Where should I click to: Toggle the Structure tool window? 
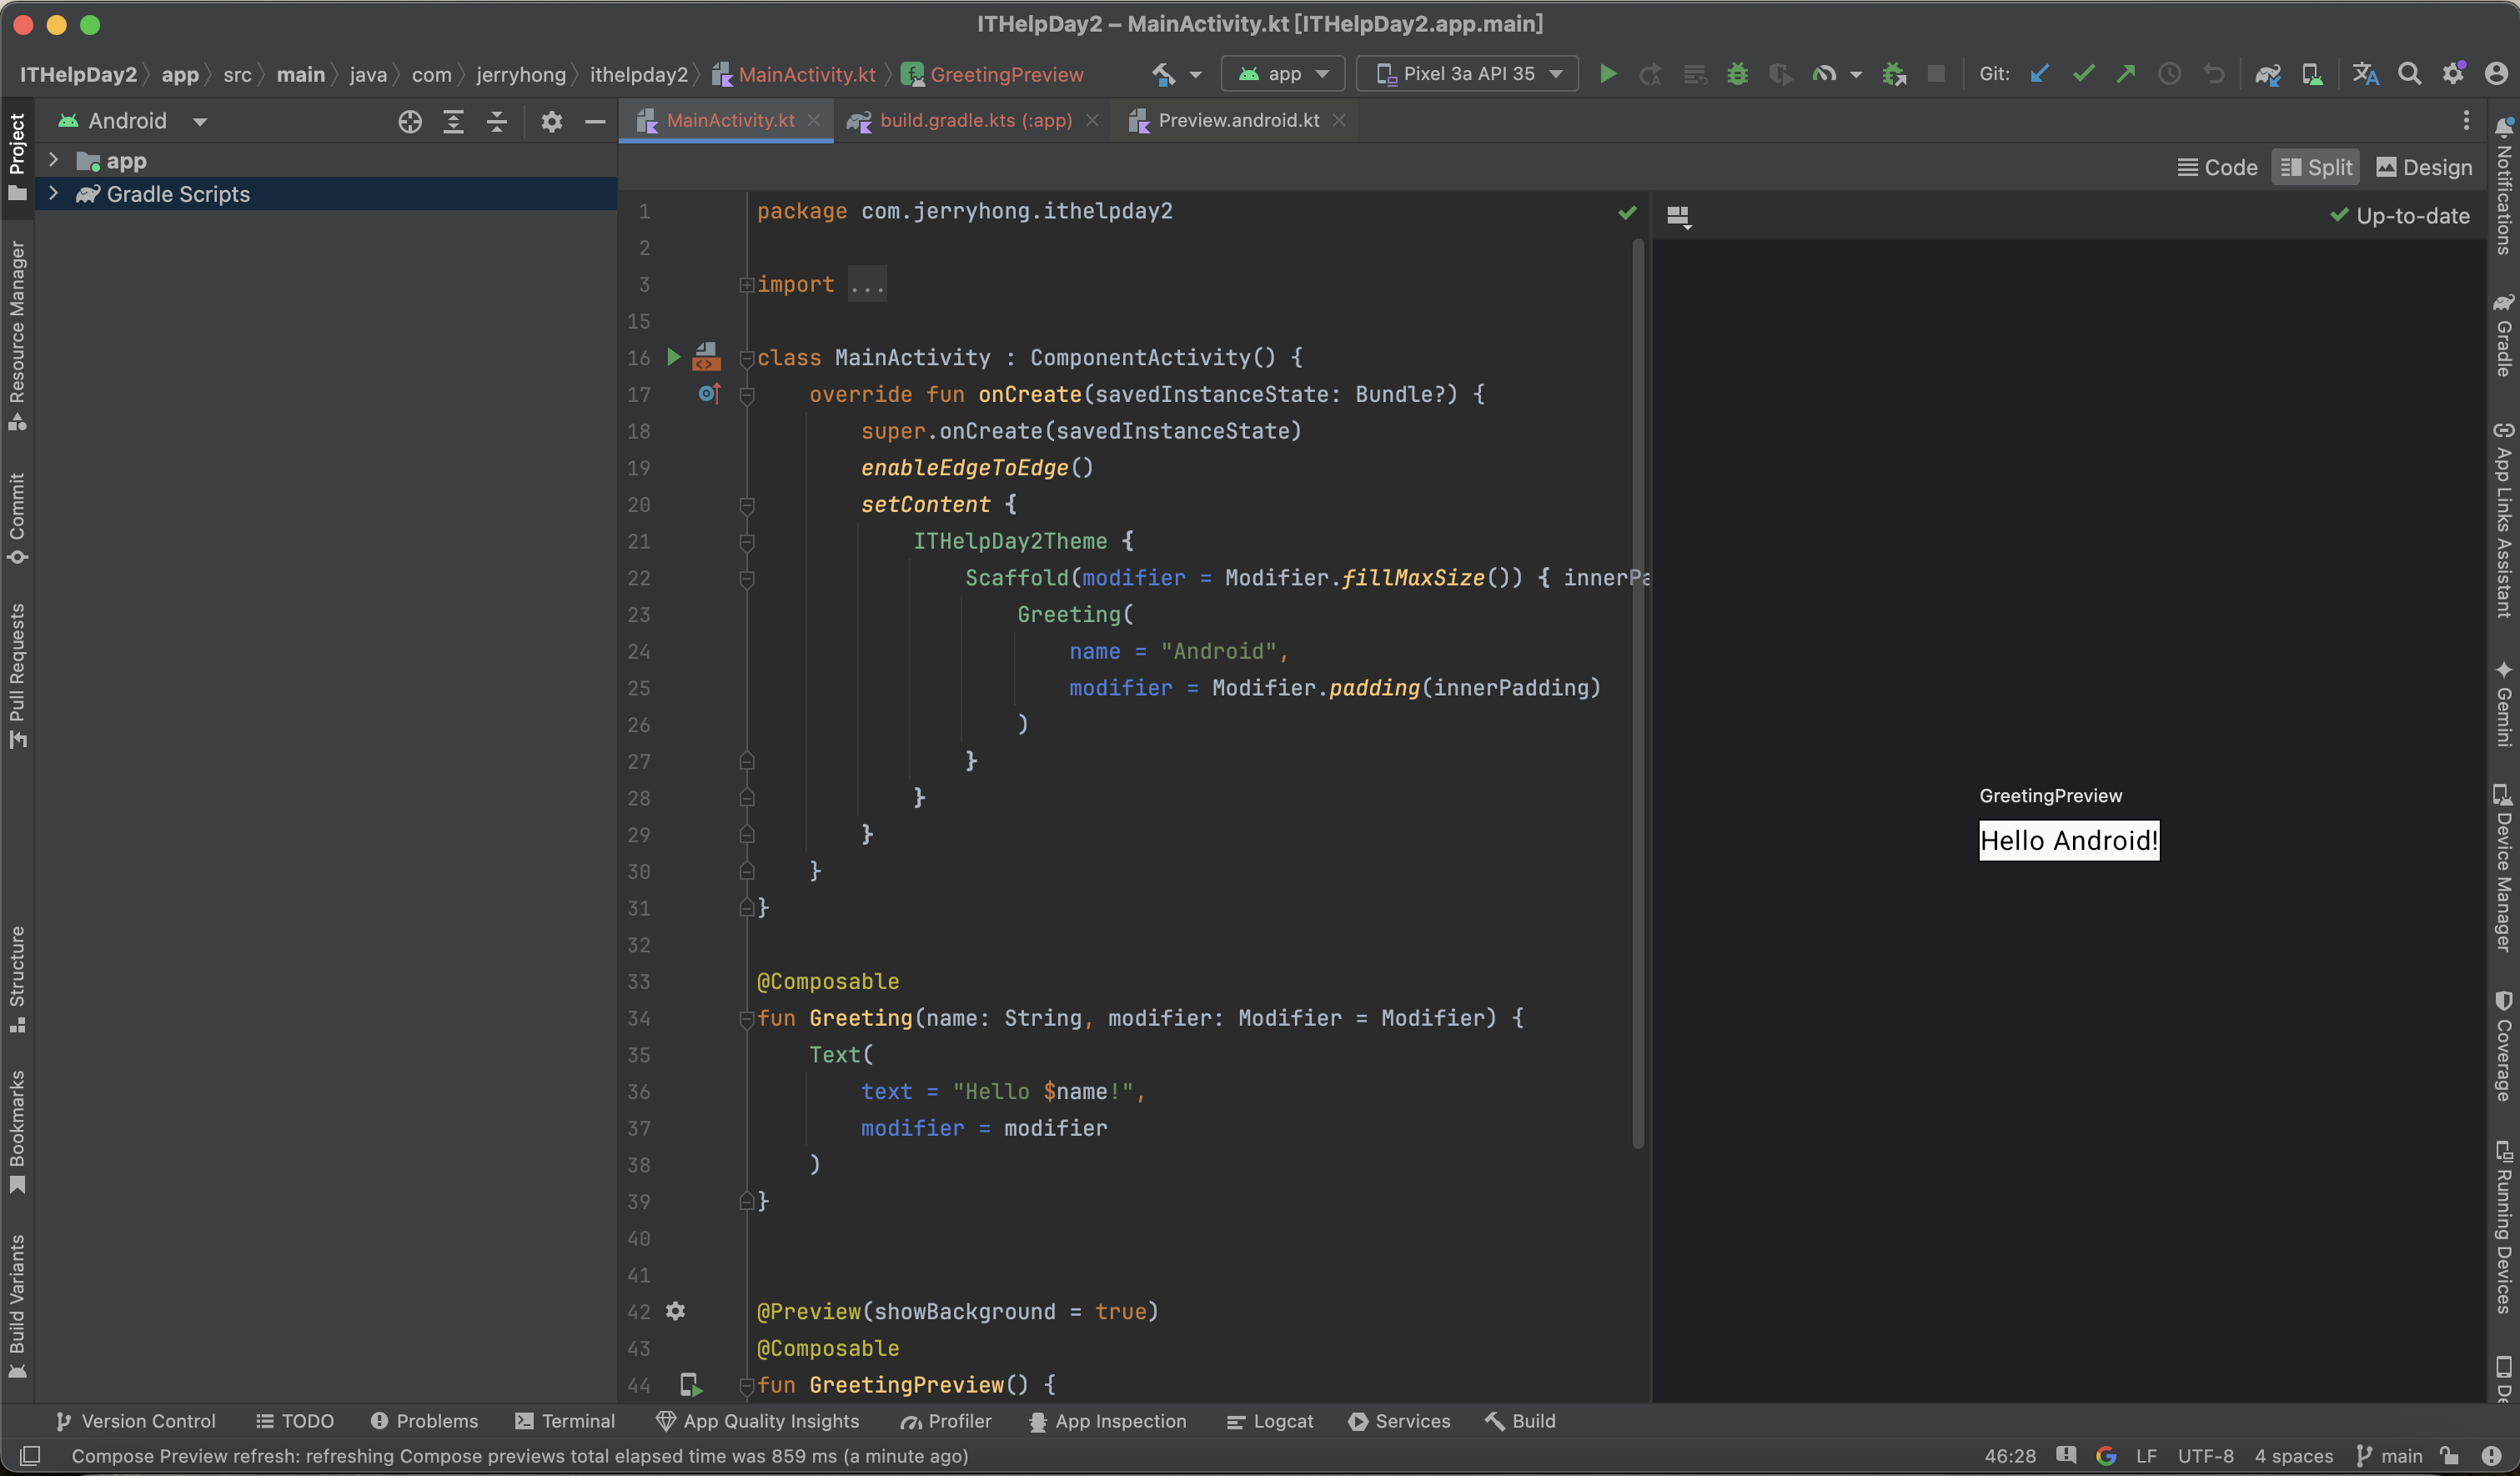(x=17, y=980)
